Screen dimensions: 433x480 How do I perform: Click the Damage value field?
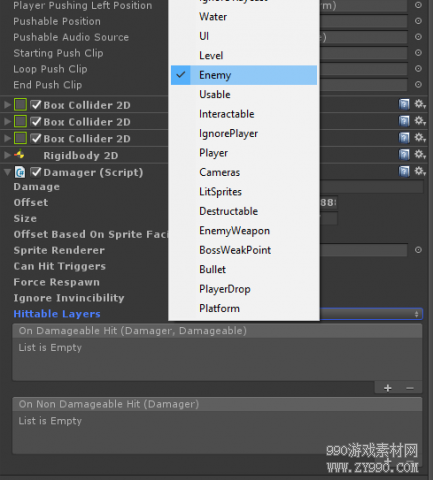[x=371, y=187]
